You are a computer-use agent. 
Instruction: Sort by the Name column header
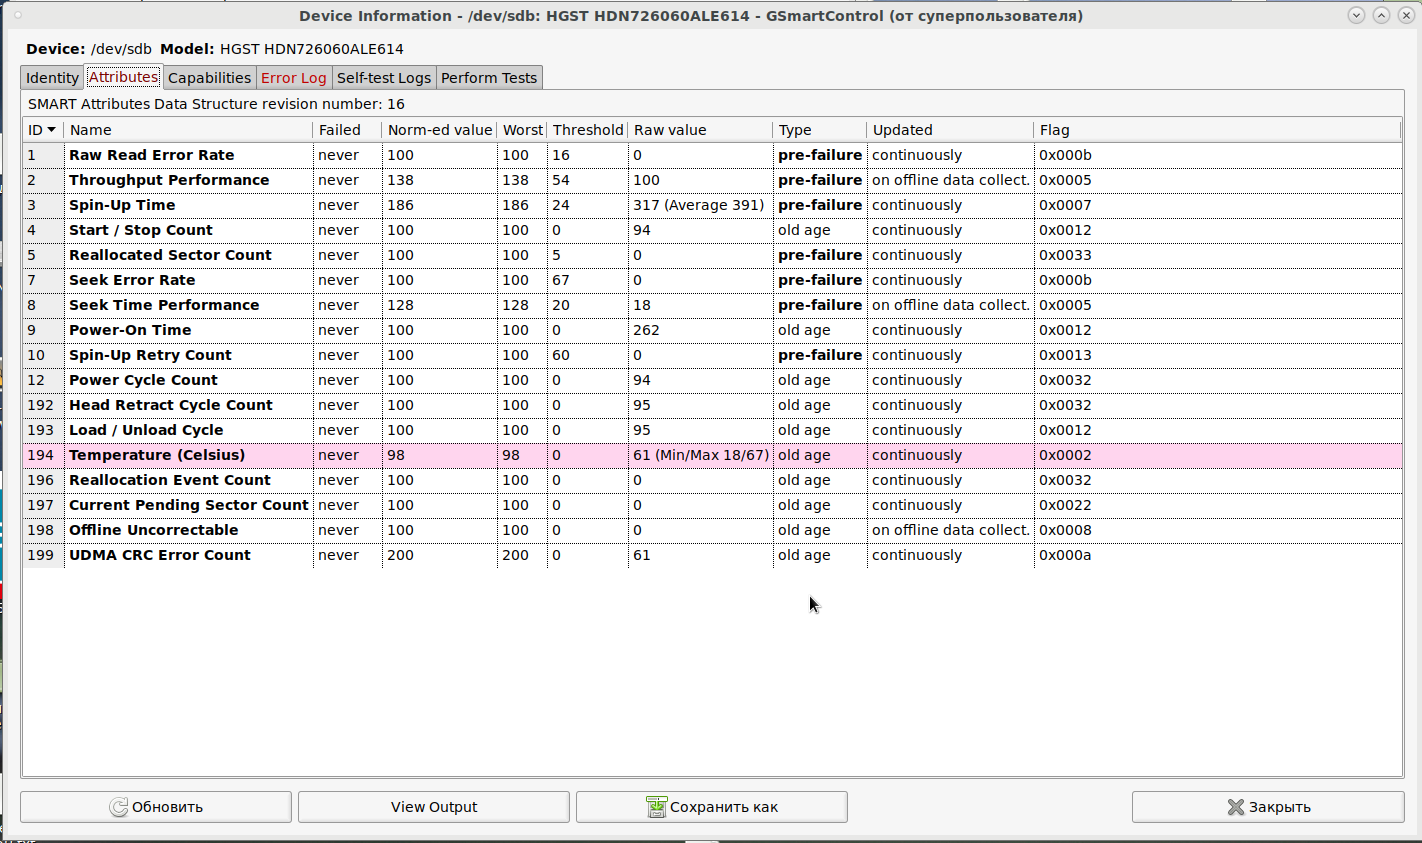(x=188, y=130)
